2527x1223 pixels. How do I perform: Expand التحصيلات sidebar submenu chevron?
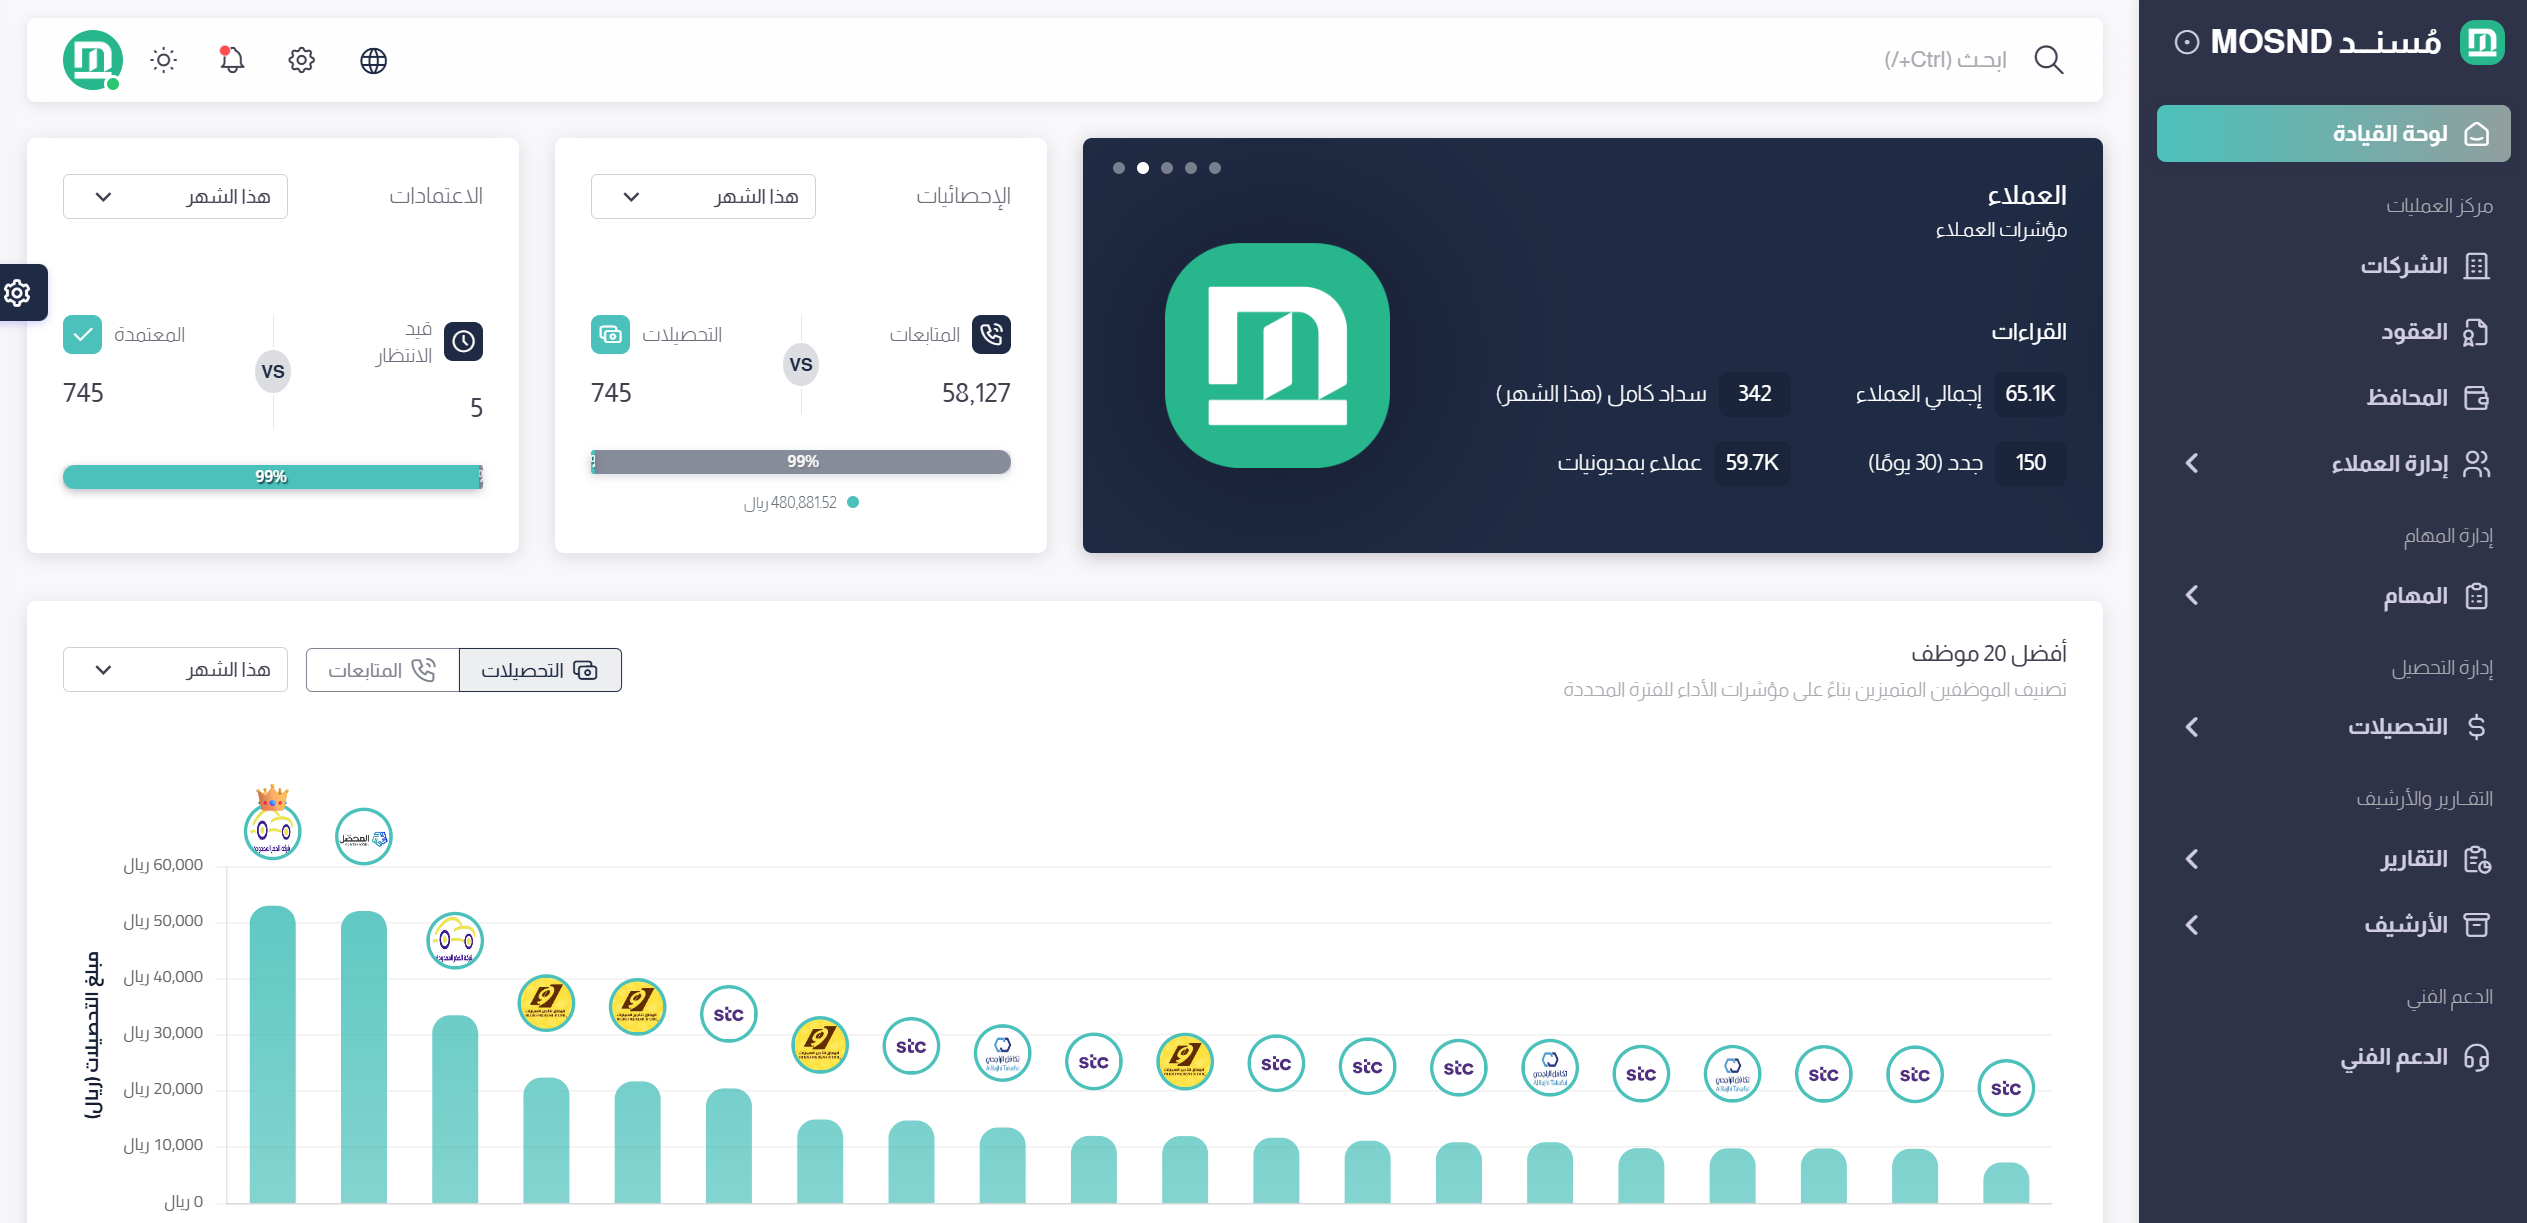point(2192,727)
